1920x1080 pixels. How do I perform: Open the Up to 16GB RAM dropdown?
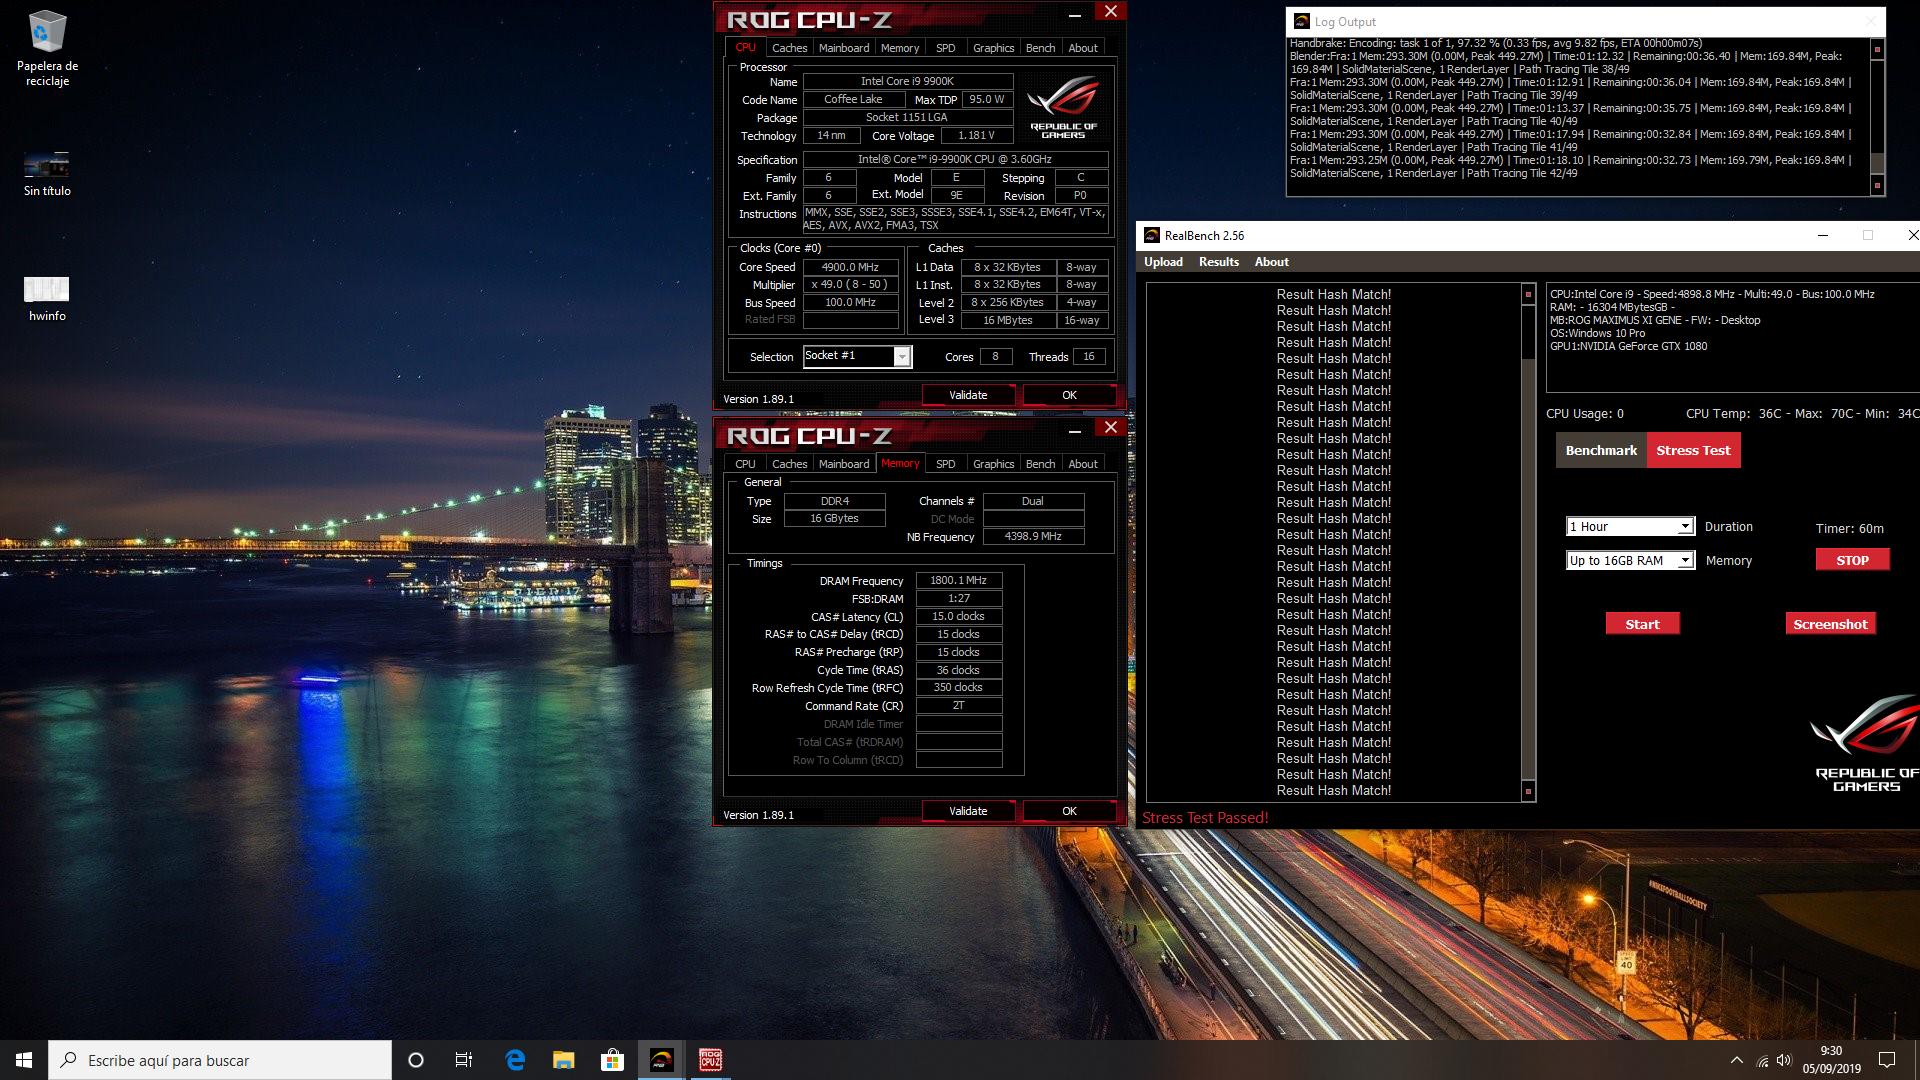pyautogui.click(x=1684, y=561)
